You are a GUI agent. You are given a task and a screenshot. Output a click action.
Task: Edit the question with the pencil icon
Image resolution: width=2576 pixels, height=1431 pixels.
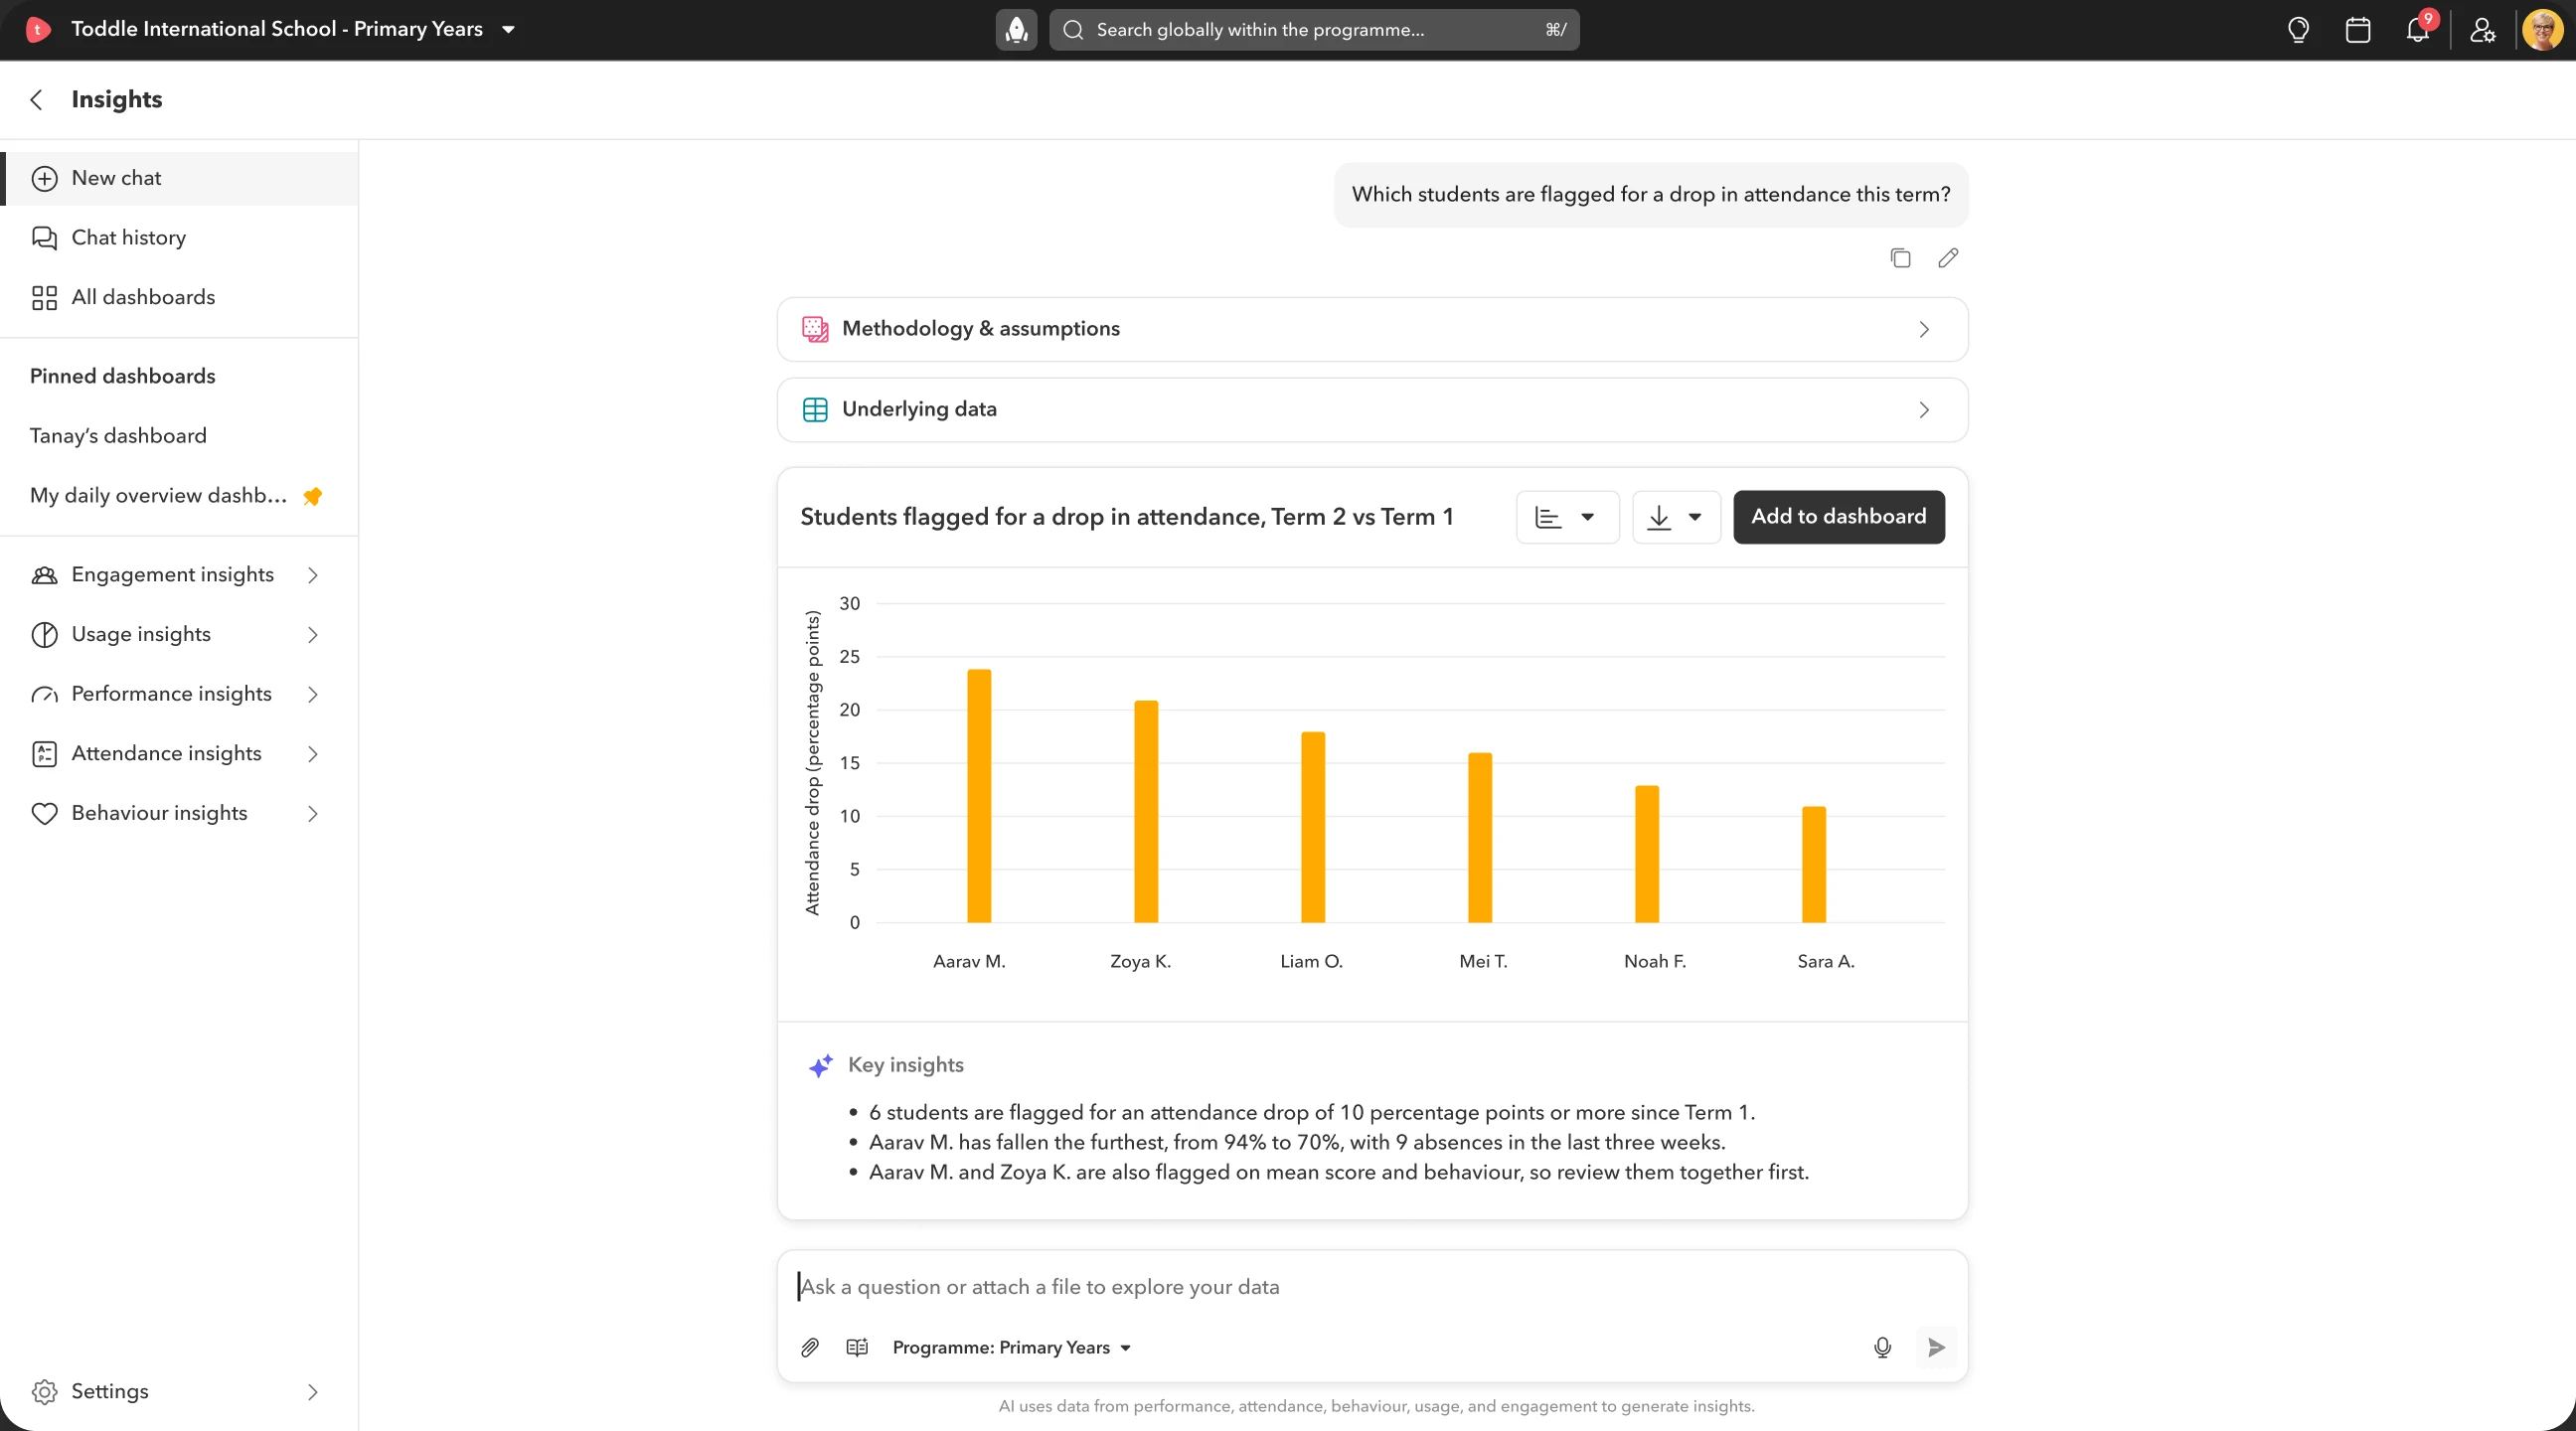(1948, 258)
